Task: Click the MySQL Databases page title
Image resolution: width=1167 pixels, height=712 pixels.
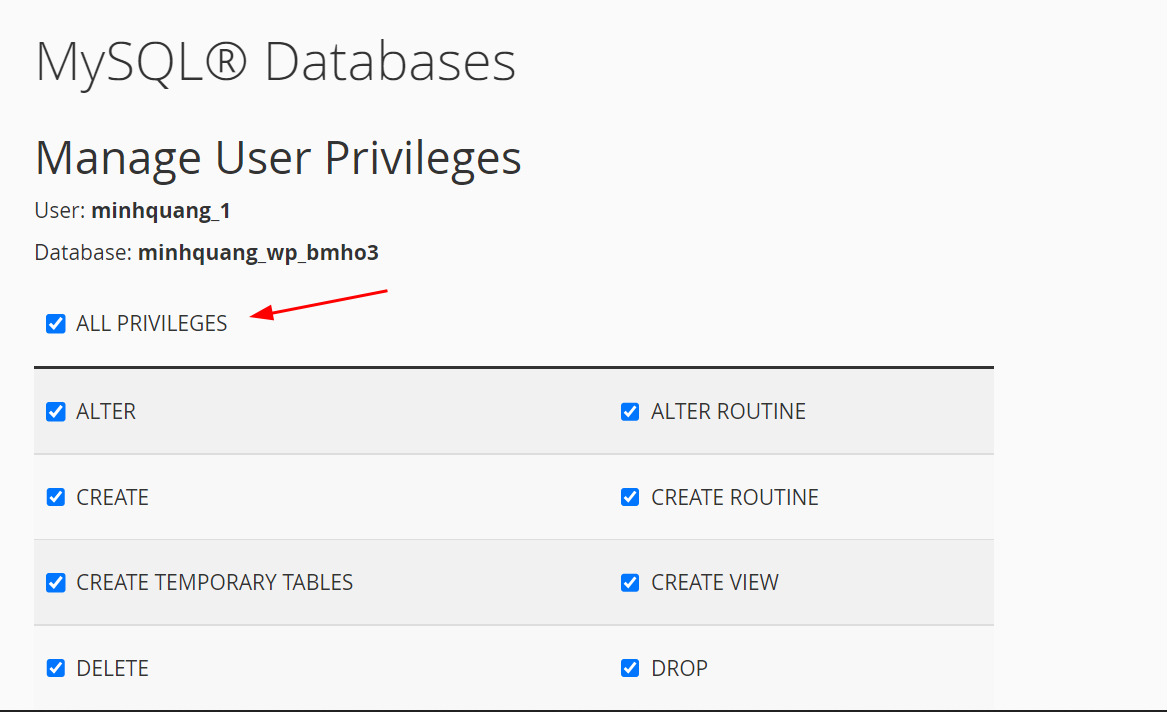Action: pyautogui.click(x=276, y=61)
